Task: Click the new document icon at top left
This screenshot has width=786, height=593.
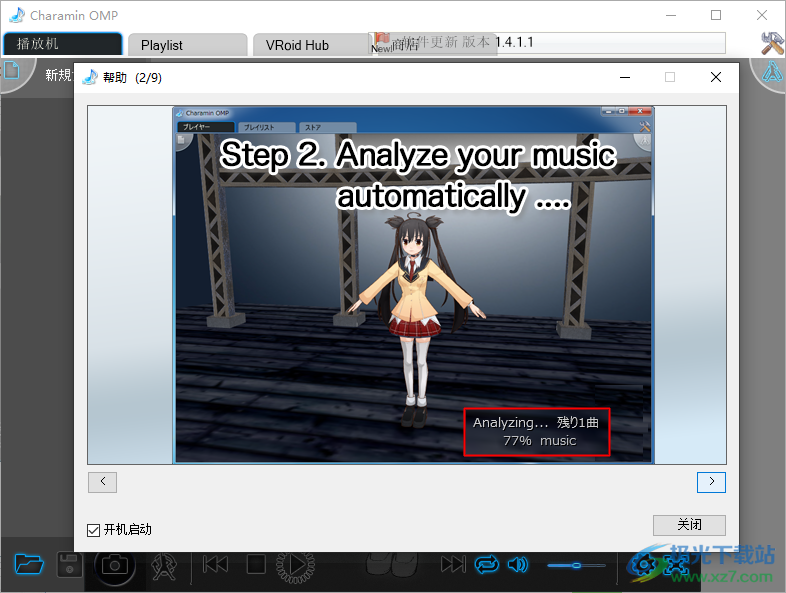Action: [12, 71]
